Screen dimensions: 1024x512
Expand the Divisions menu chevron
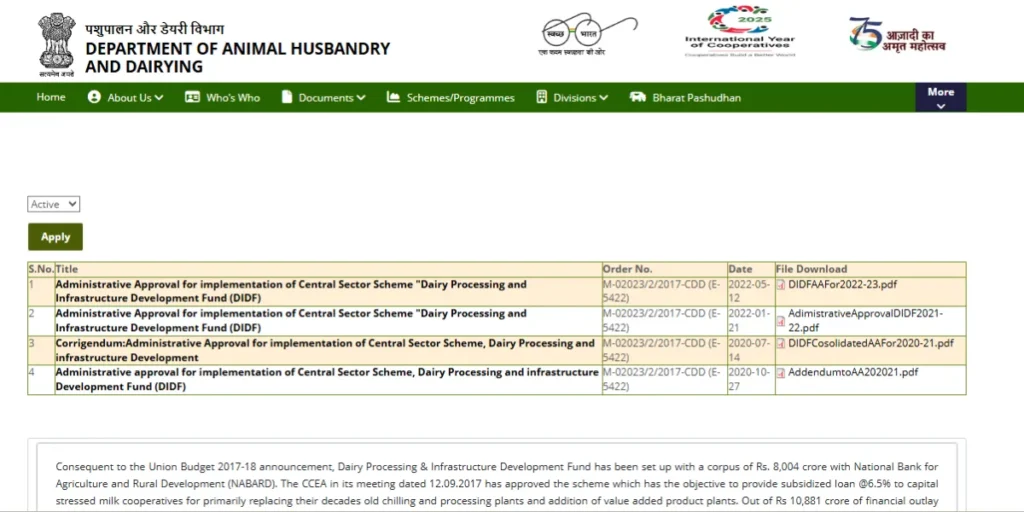tap(603, 98)
